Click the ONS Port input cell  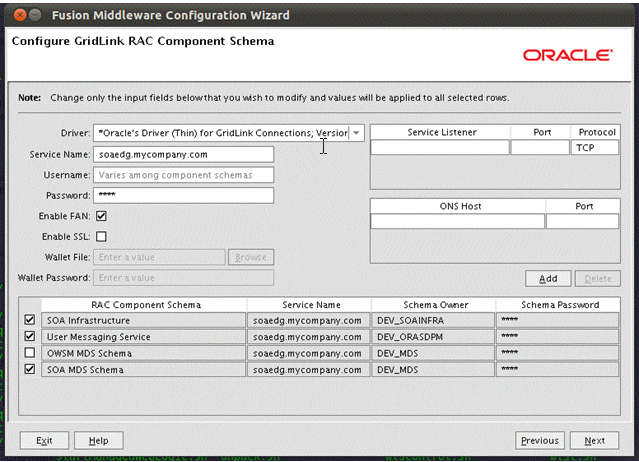[x=582, y=221]
